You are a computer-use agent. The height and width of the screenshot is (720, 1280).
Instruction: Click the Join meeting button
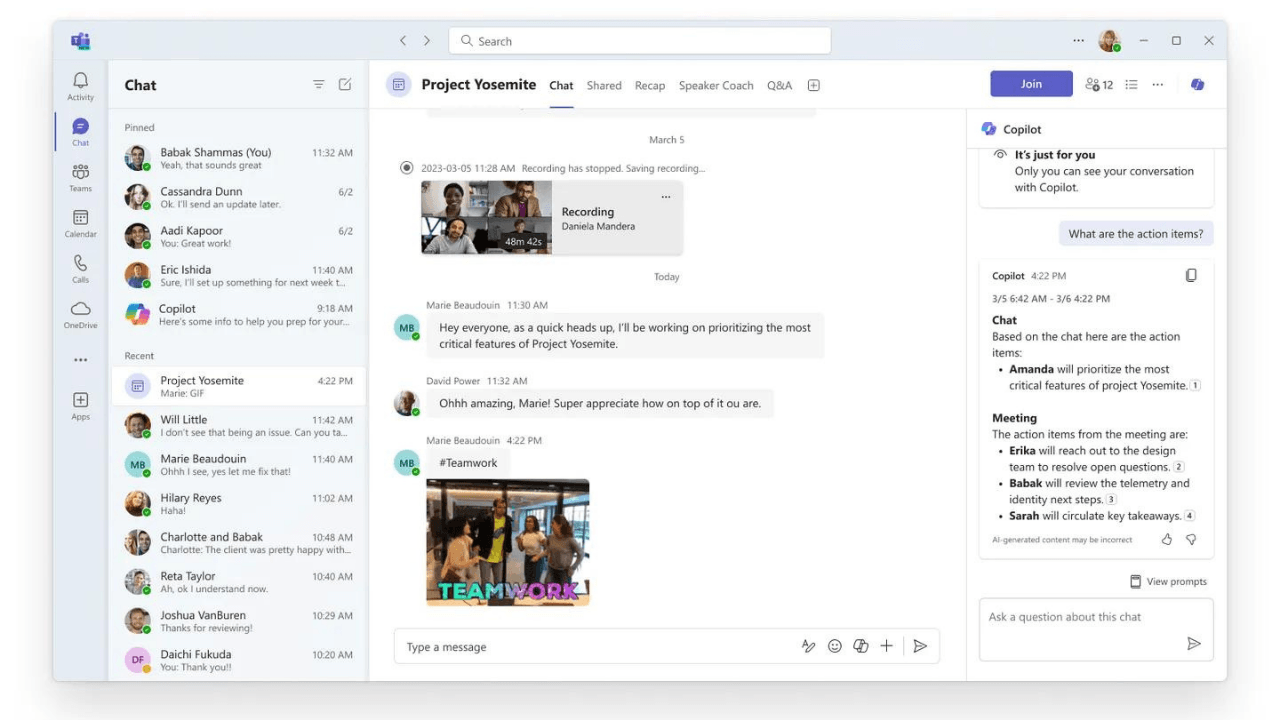click(1031, 84)
